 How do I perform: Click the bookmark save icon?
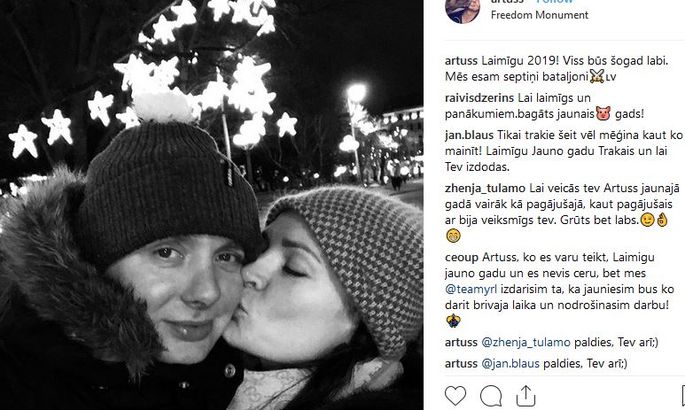pos(683,396)
